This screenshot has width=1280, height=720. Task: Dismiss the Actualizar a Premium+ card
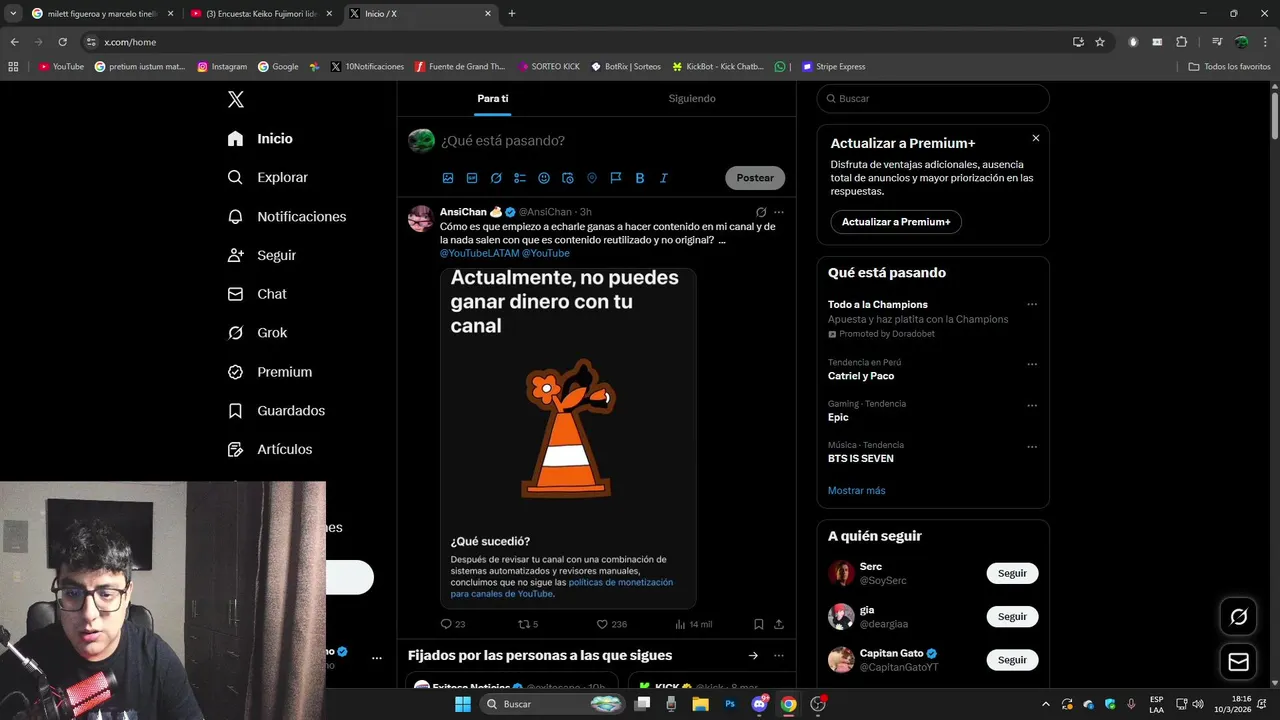click(1036, 138)
